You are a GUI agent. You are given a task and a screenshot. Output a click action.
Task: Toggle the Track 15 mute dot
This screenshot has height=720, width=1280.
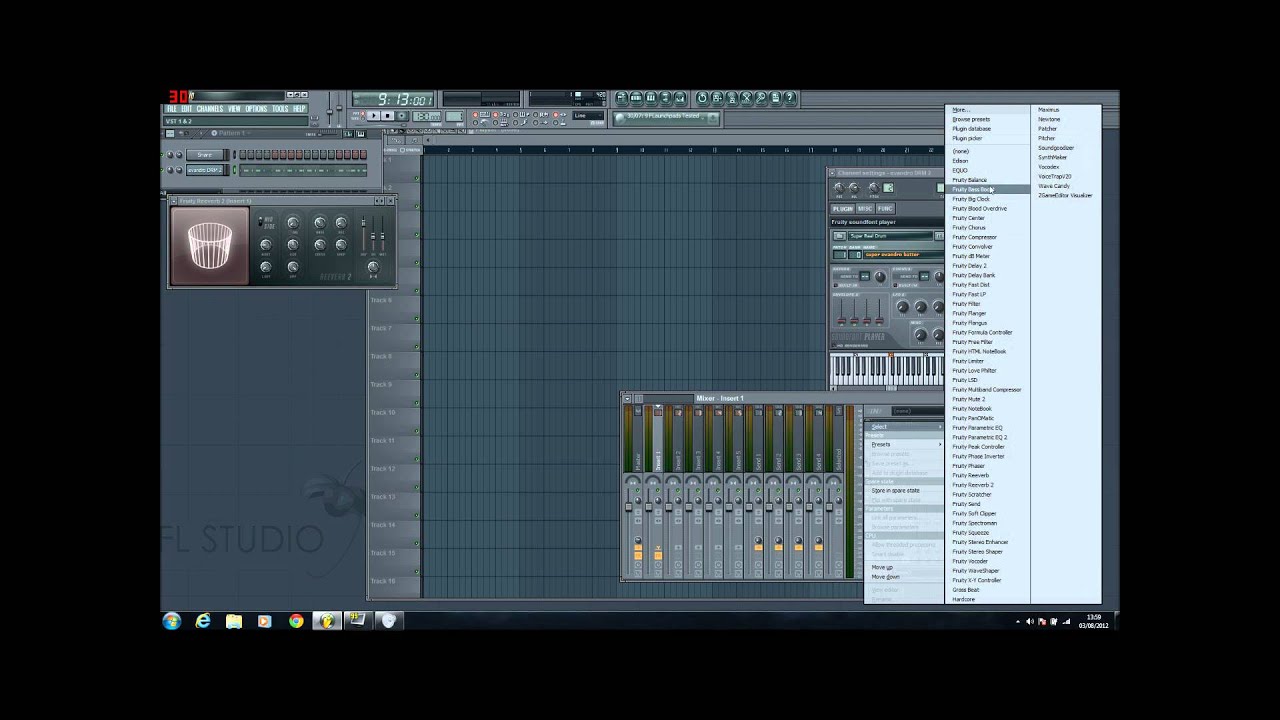[417, 571]
